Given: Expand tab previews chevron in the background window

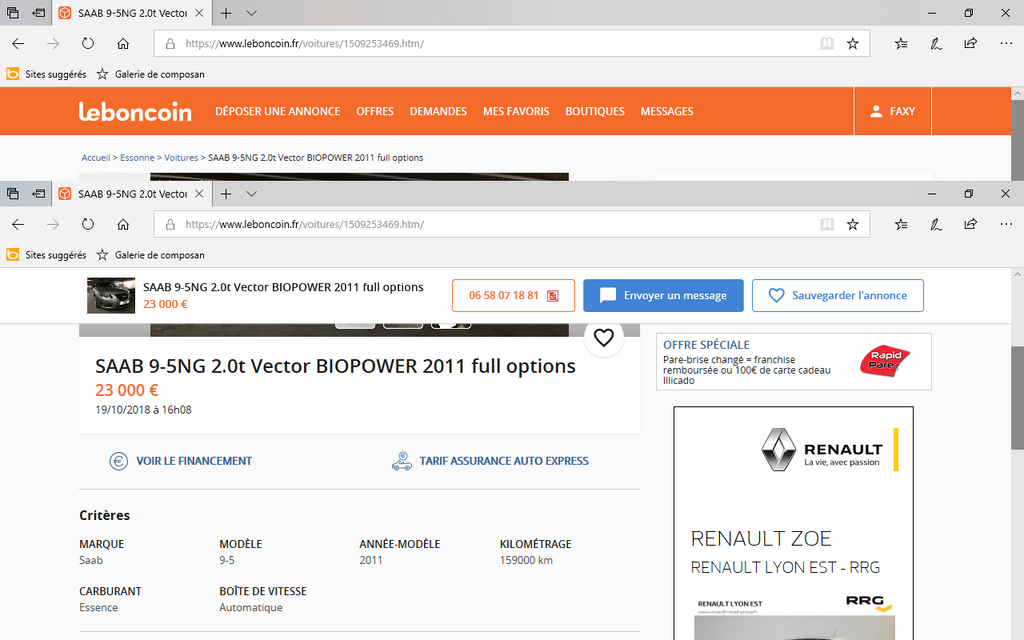Looking at the screenshot, I should point(251,13).
